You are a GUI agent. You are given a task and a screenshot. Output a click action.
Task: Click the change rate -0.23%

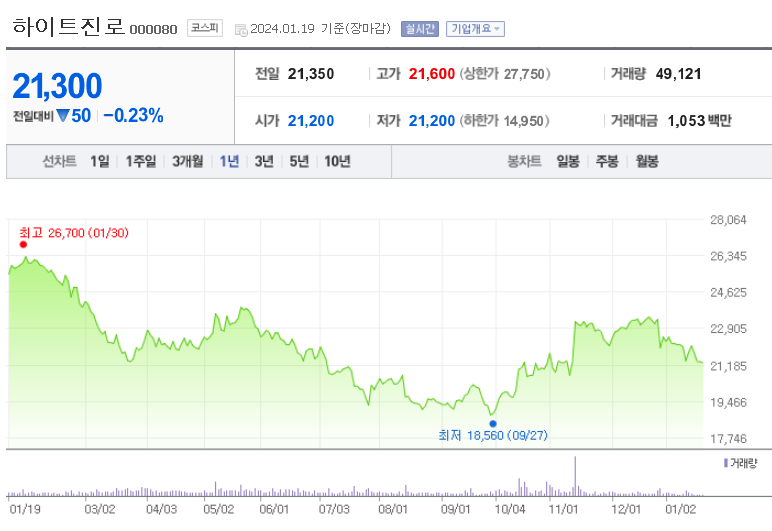coord(133,116)
